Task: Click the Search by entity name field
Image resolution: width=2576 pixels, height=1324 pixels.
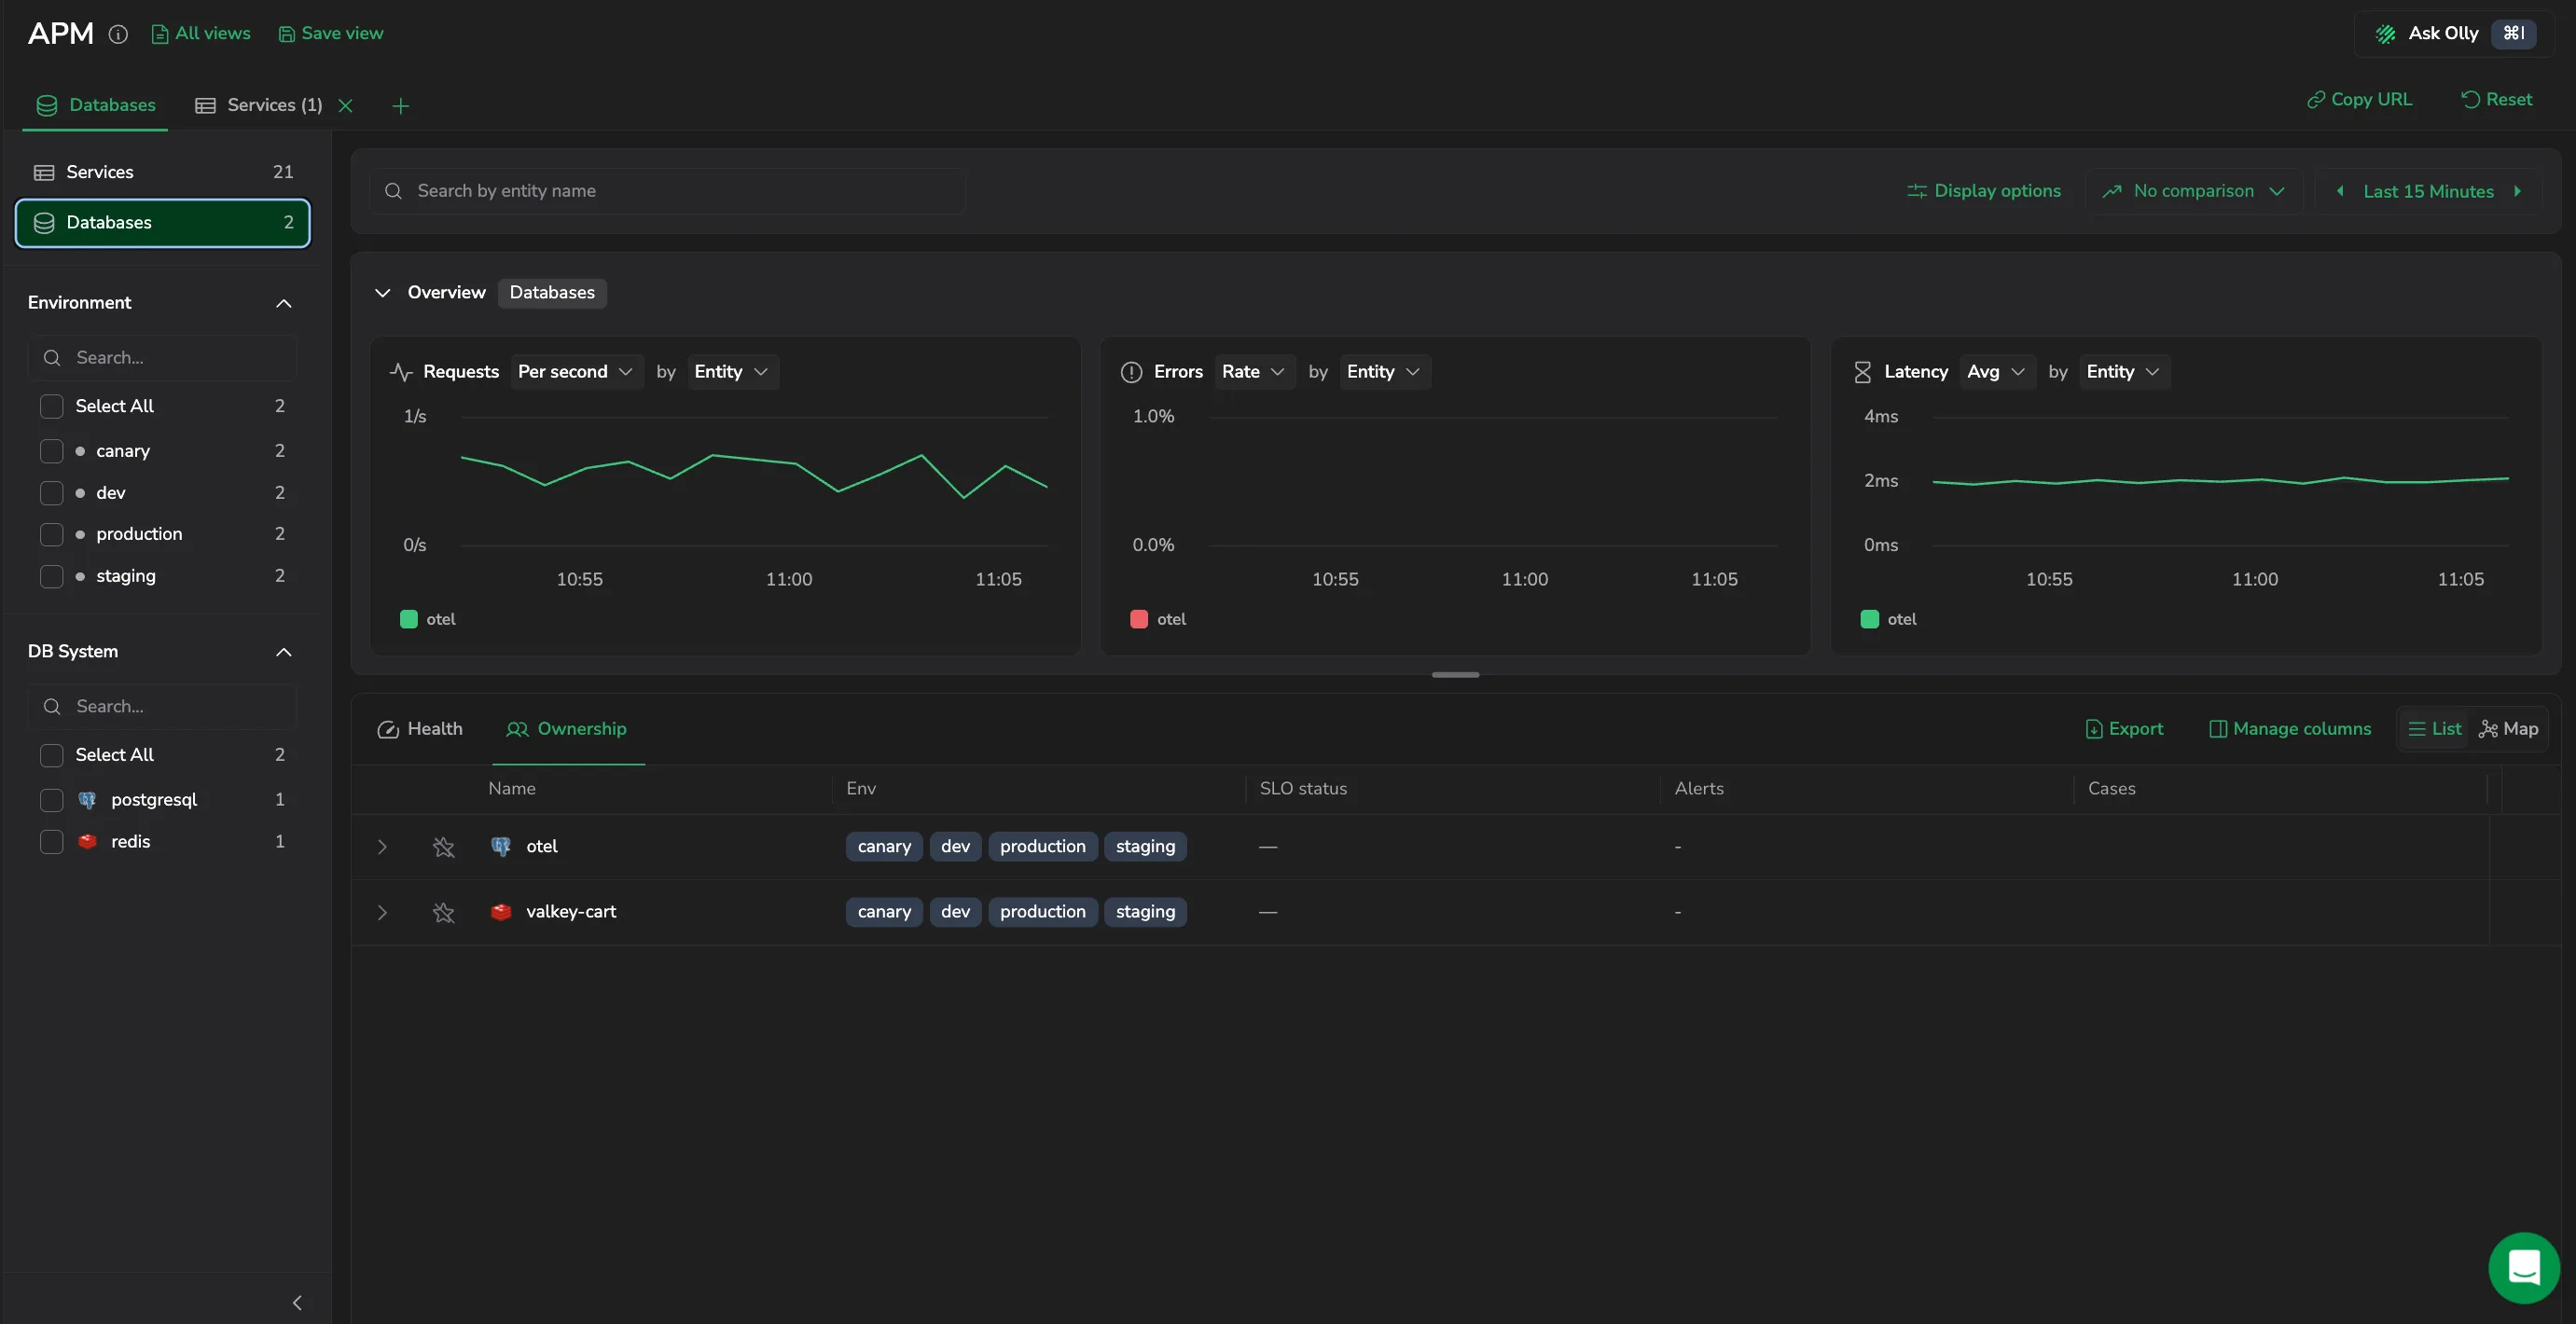Action: [x=668, y=191]
